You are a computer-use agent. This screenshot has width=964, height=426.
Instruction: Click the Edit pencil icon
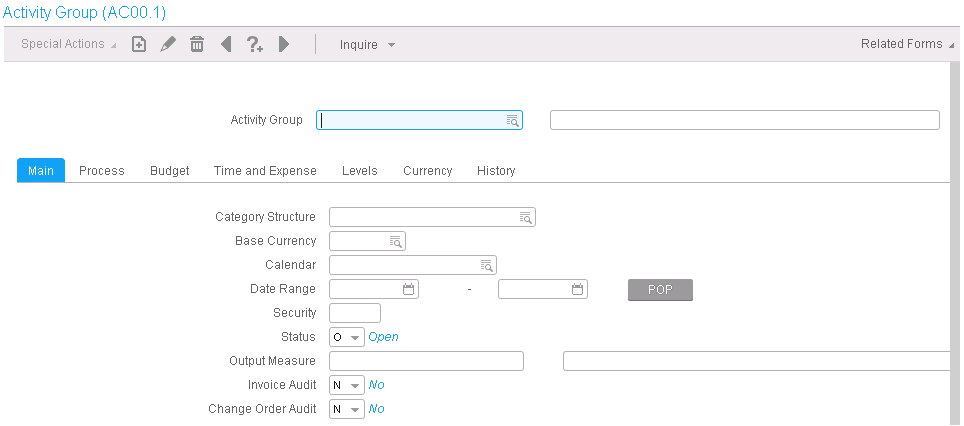pos(168,44)
